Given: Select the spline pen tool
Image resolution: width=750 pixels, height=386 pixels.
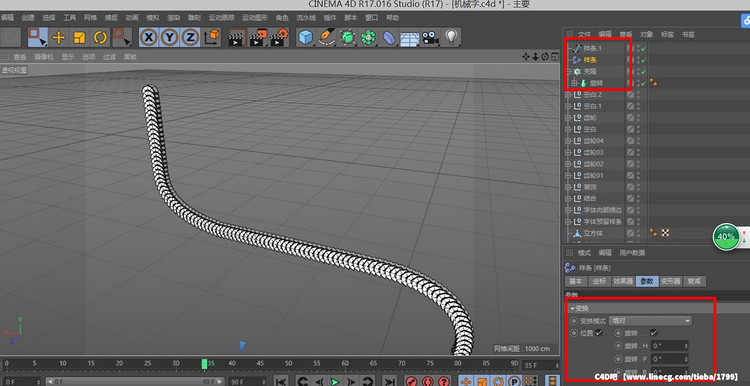Looking at the screenshot, I should tap(327, 37).
